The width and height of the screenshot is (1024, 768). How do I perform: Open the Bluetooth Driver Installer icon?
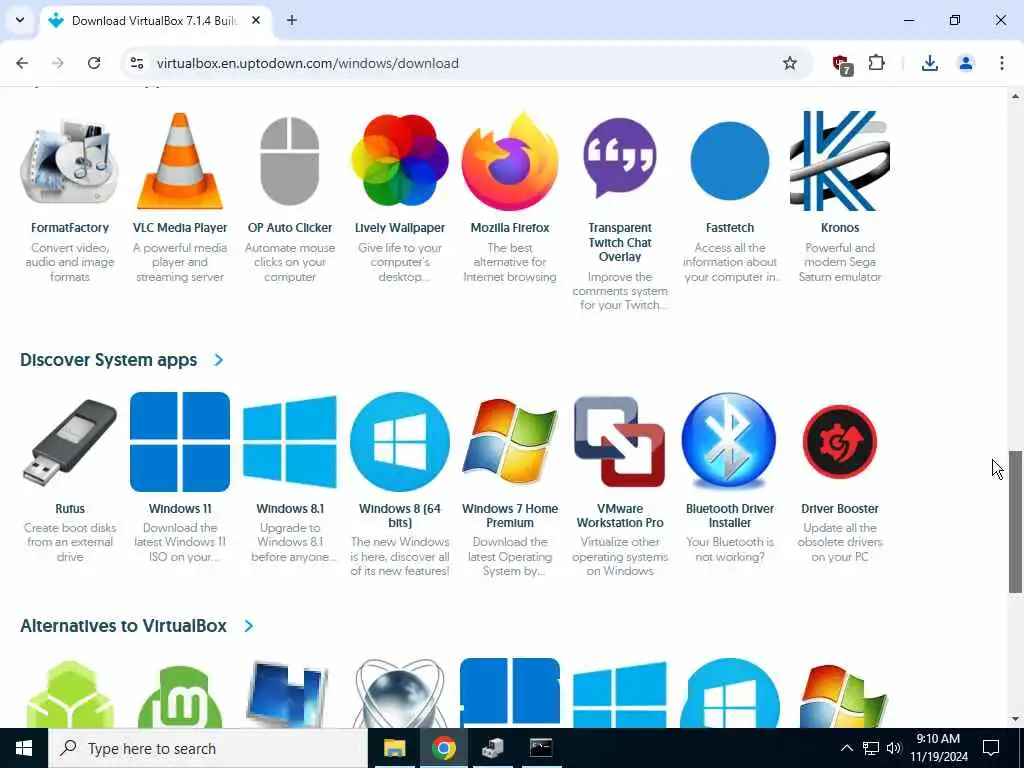[729, 441]
